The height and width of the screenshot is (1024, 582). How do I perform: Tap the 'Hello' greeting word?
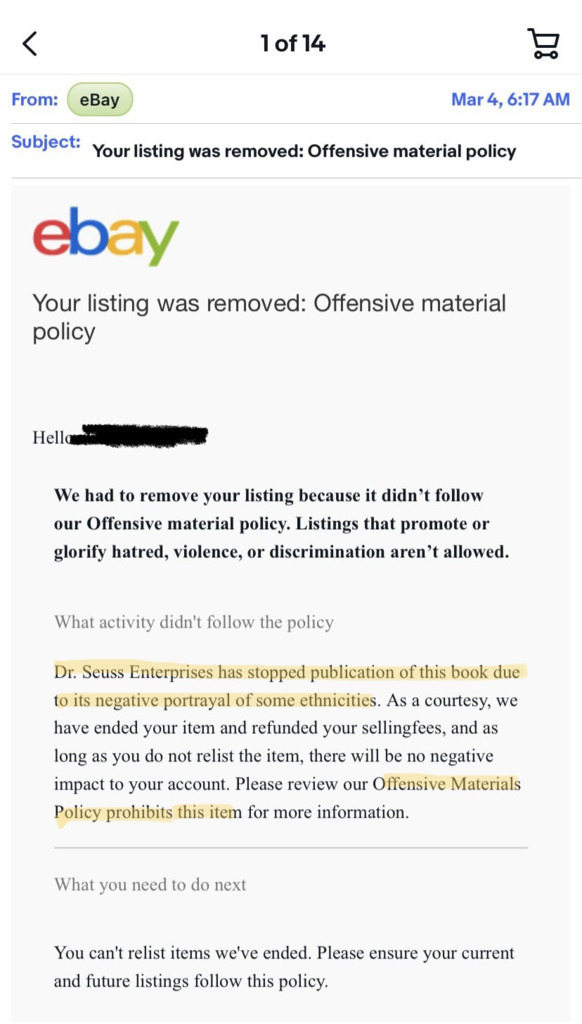coord(50,437)
